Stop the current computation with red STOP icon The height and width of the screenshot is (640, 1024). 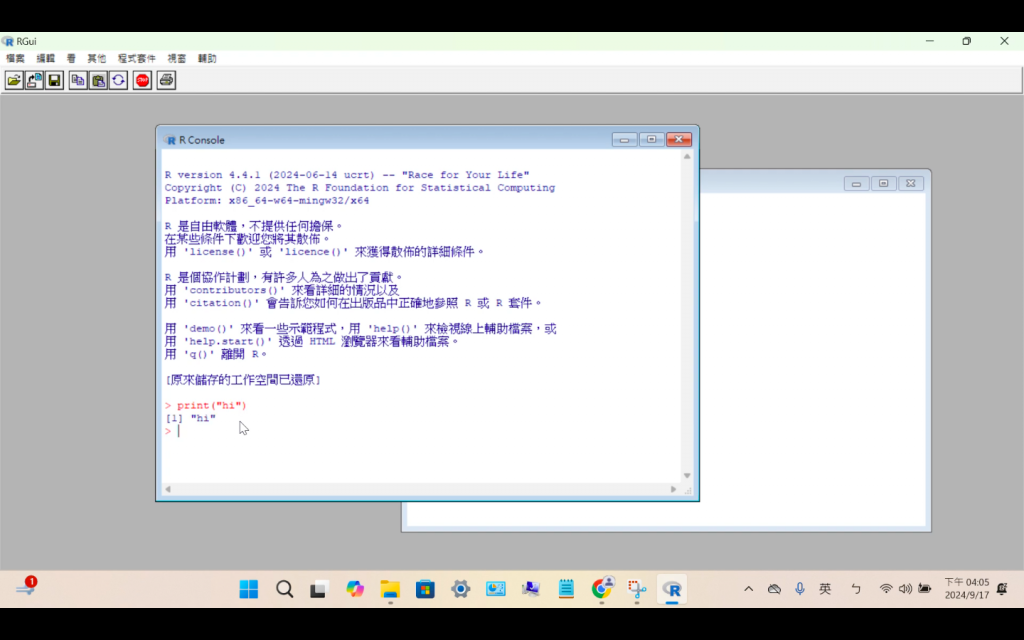coord(142,80)
